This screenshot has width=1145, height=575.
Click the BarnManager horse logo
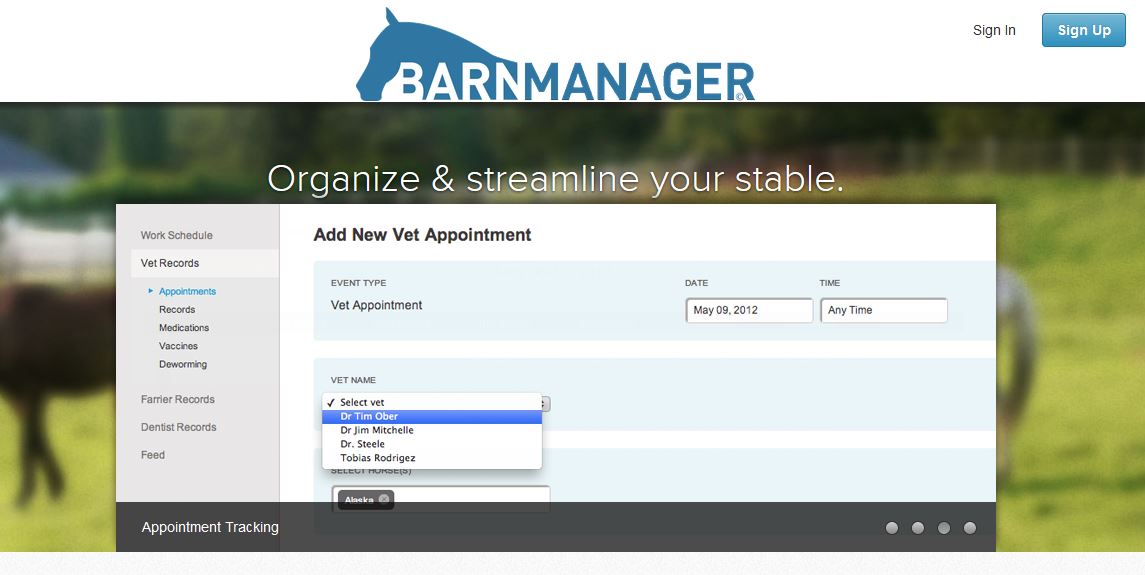coord(555,55)
